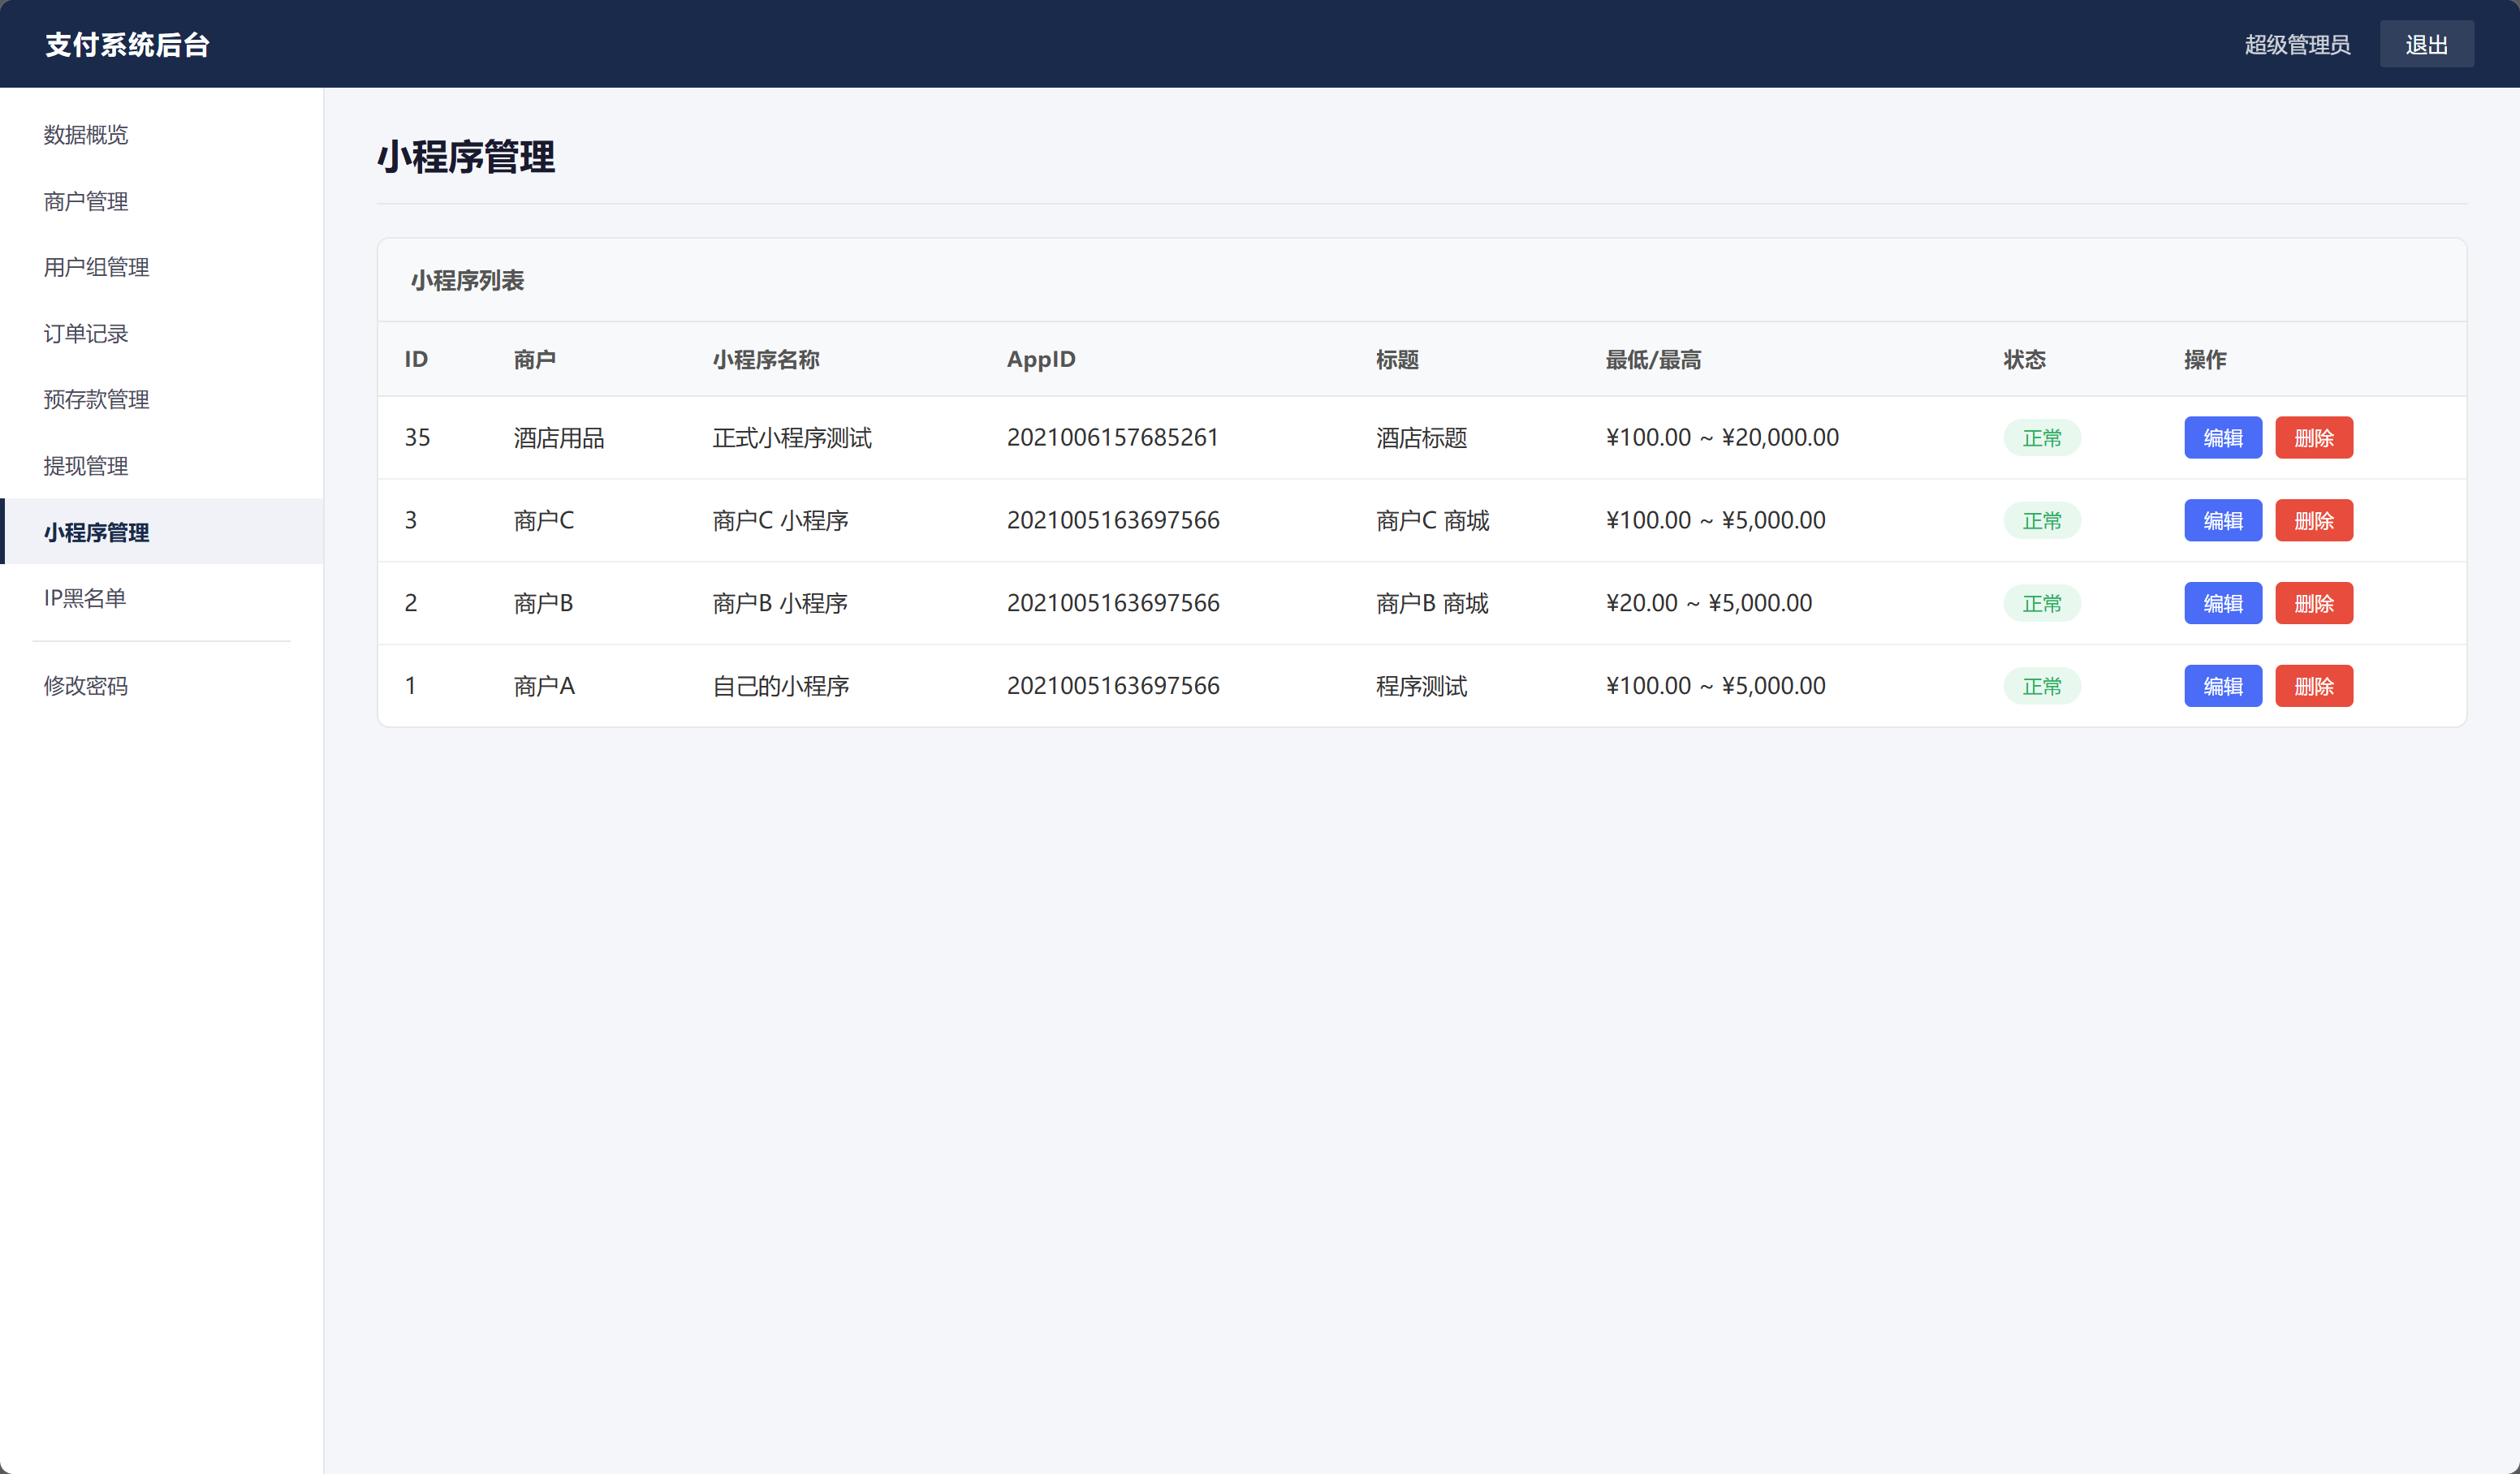The image size is (2520, 1474).
Task: Edit 商户C 小程序 entry
Action: click(x=2222, y=520)
